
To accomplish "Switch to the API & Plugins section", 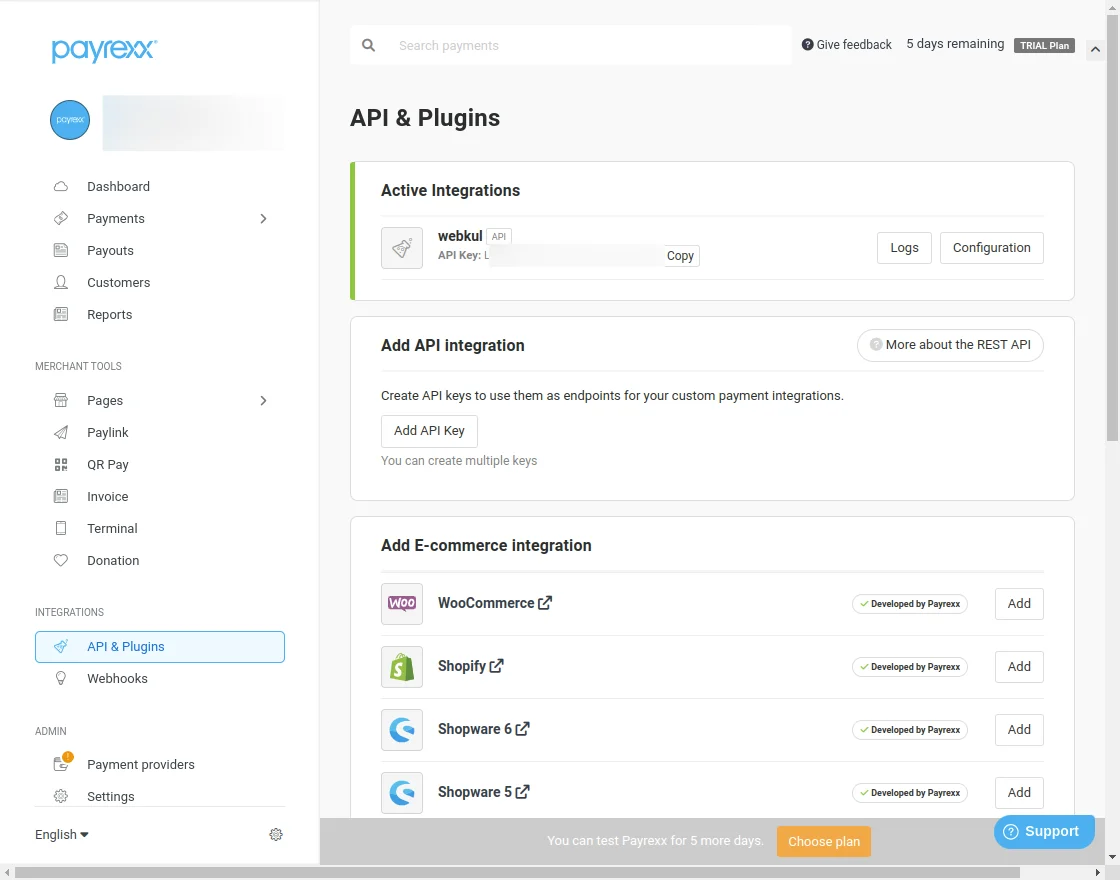I will (123, 647).
